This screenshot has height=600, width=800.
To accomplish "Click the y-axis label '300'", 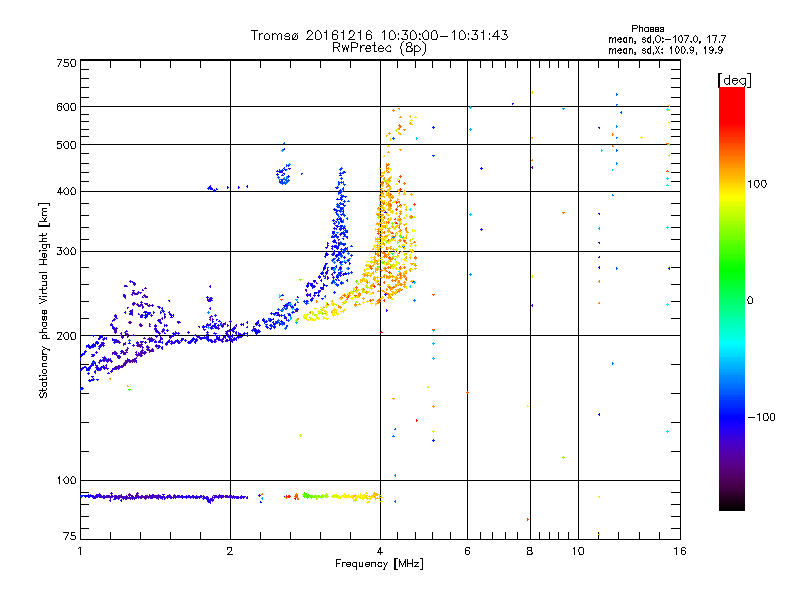I will 66,252.
